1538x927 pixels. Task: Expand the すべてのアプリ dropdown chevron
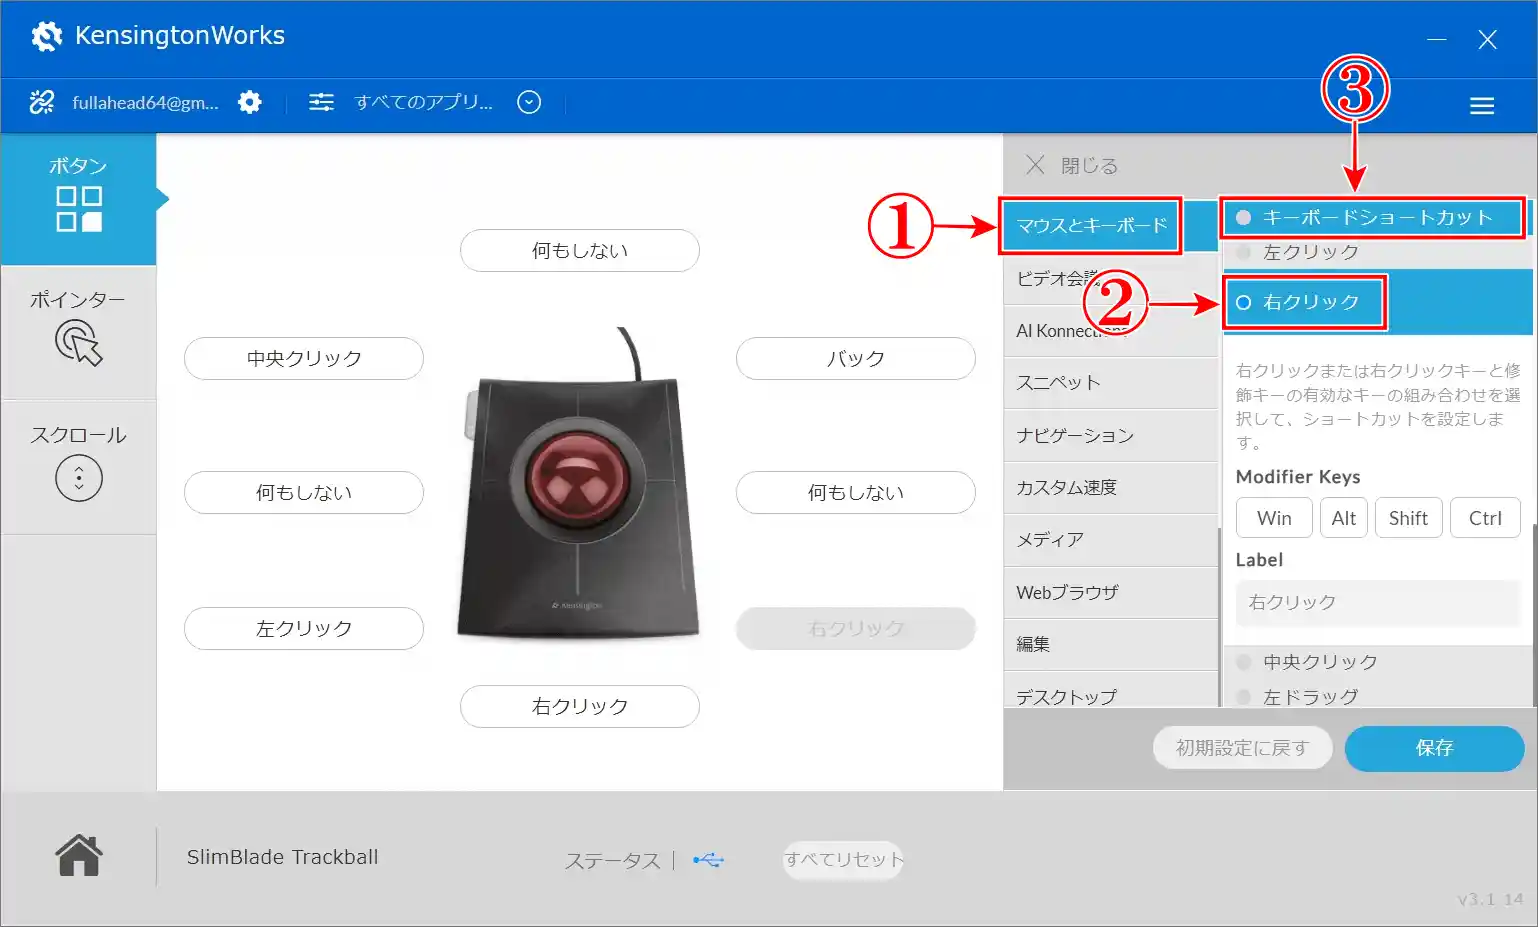click(529, 102)
